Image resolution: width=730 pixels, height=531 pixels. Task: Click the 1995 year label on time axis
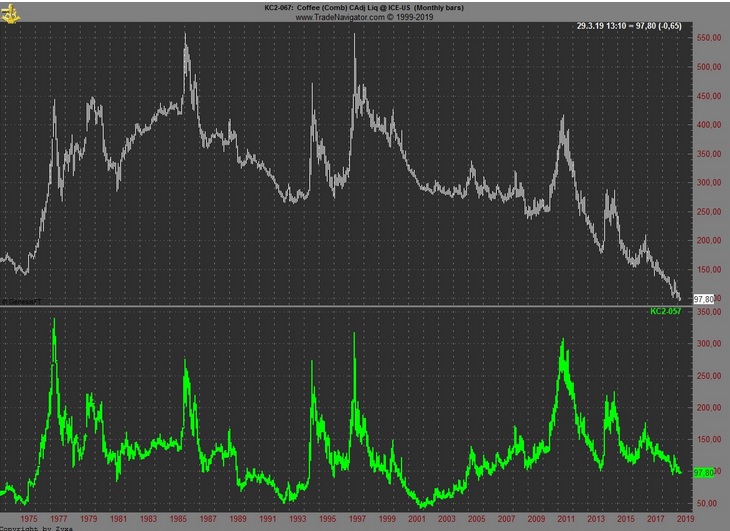(327, 519)
